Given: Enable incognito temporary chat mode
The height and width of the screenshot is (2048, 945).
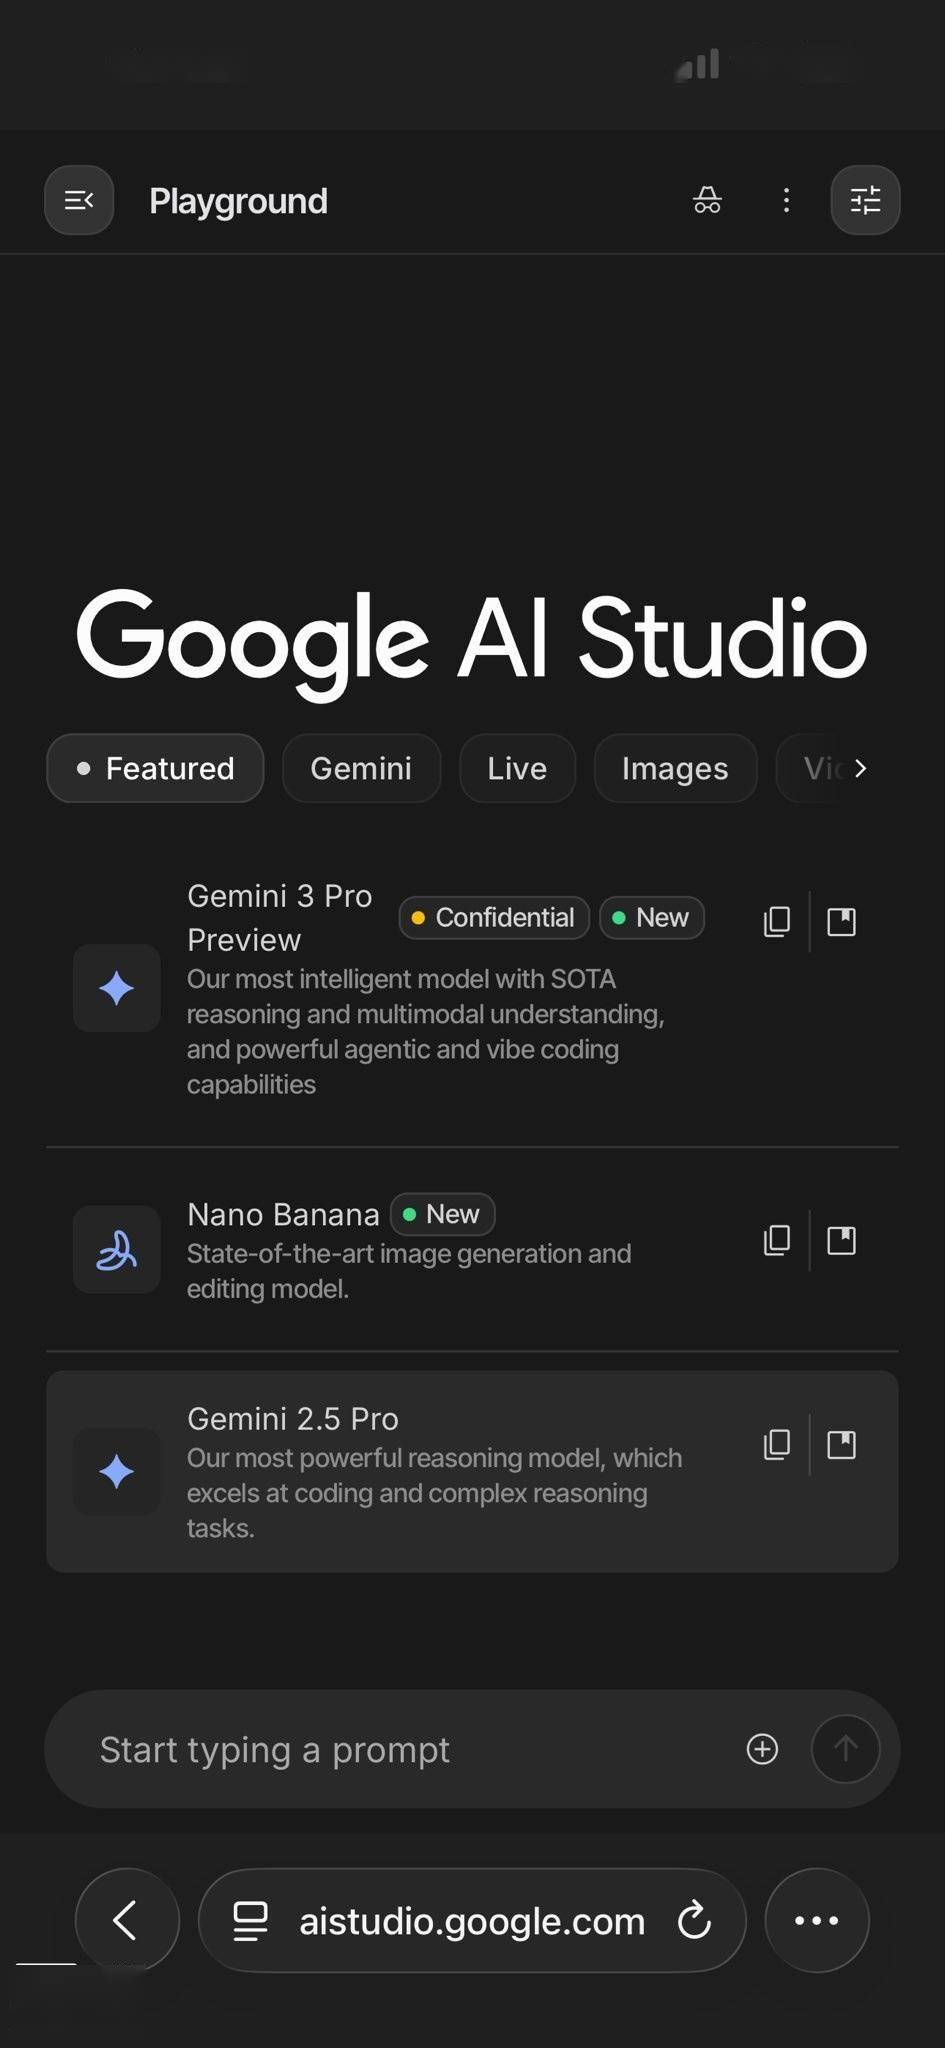Looking at the screenshot, I should pos(707,200).
